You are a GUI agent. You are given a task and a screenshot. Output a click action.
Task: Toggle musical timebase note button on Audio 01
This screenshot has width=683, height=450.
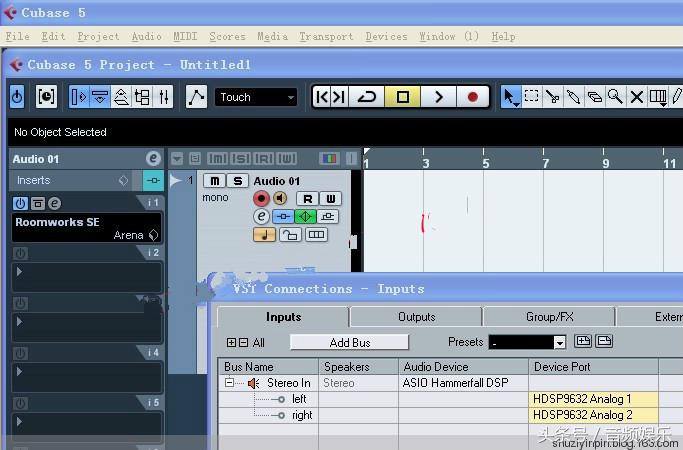pyautogui.click(x=264, y=235)
